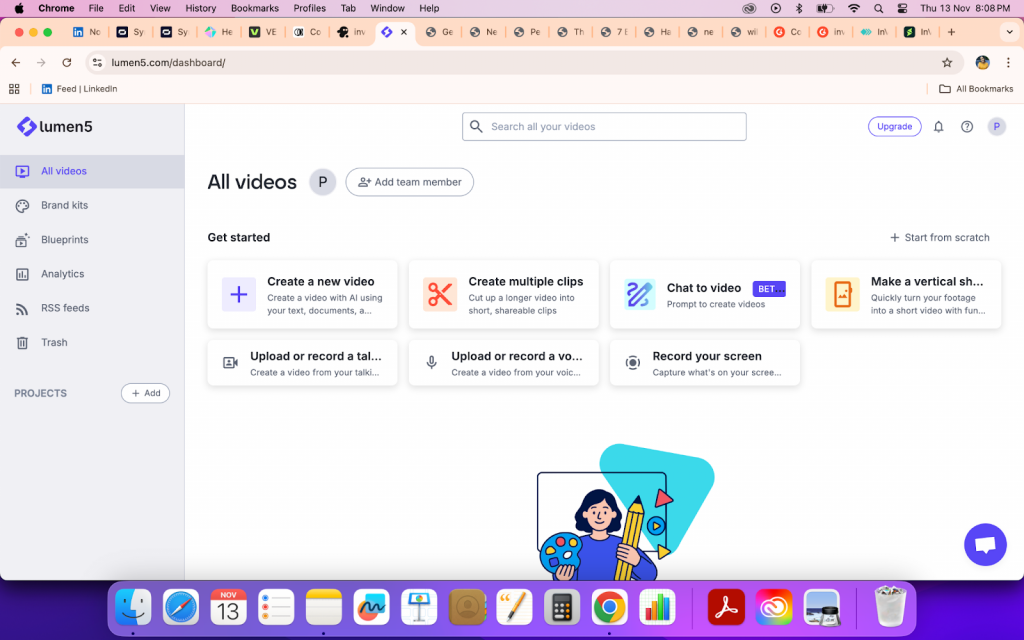Open the help question mark icon
The height and width of the screenshot is (640, 1024).
(967, 127)
